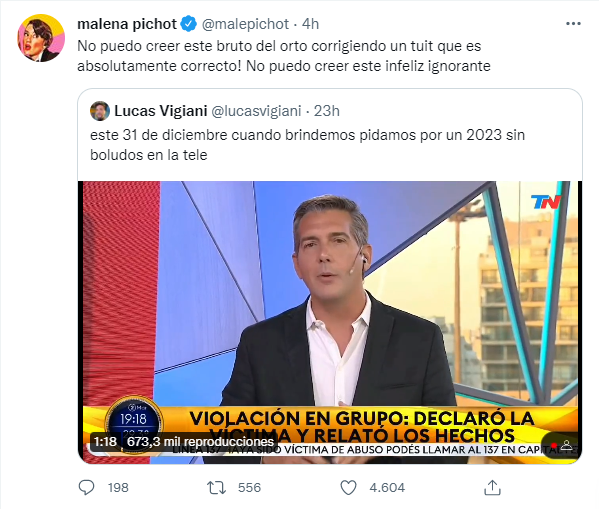Open the @lucasvigiani handle
The height and width of the screenshot is (509, 599).
[256, 111]
